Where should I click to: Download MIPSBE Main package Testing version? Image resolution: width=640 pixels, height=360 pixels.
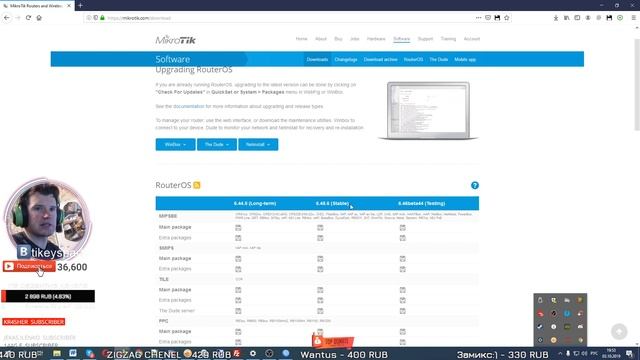click(x=402, y=227)
